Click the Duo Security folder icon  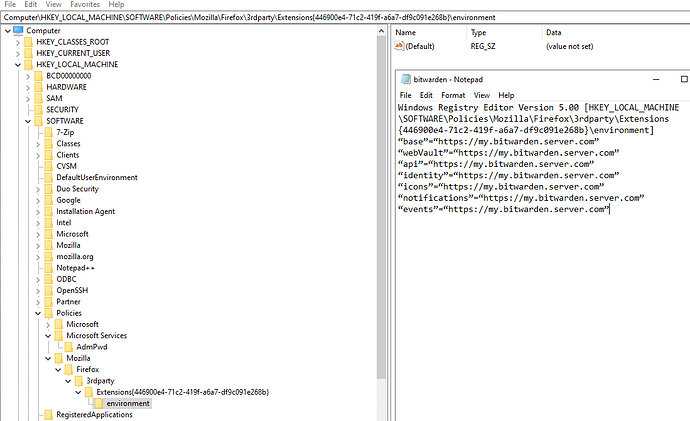[x=49, y=189]
